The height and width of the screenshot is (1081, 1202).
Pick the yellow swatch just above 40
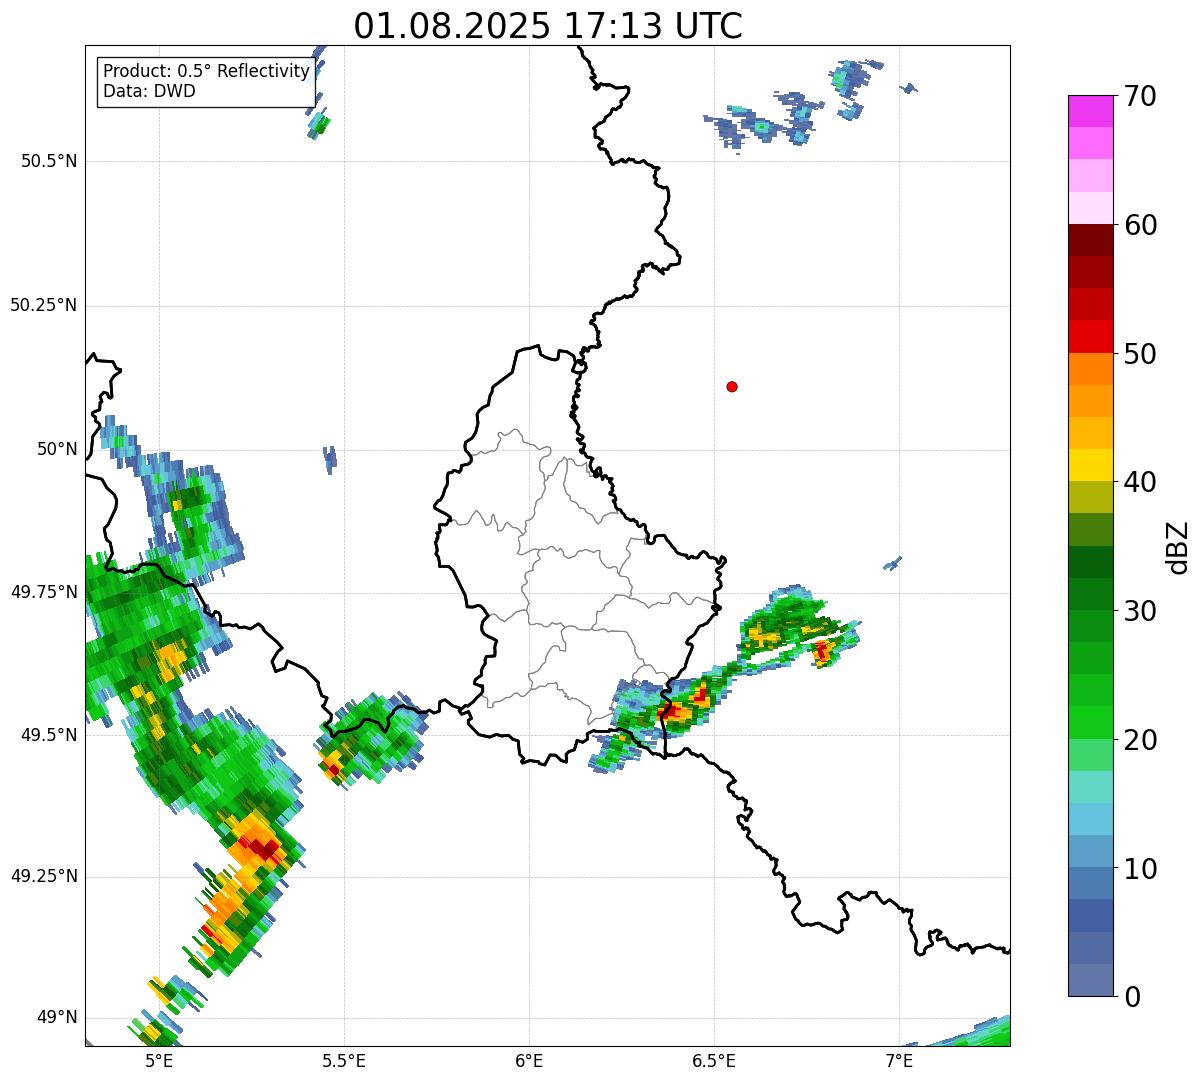[x=1091, y=465]
